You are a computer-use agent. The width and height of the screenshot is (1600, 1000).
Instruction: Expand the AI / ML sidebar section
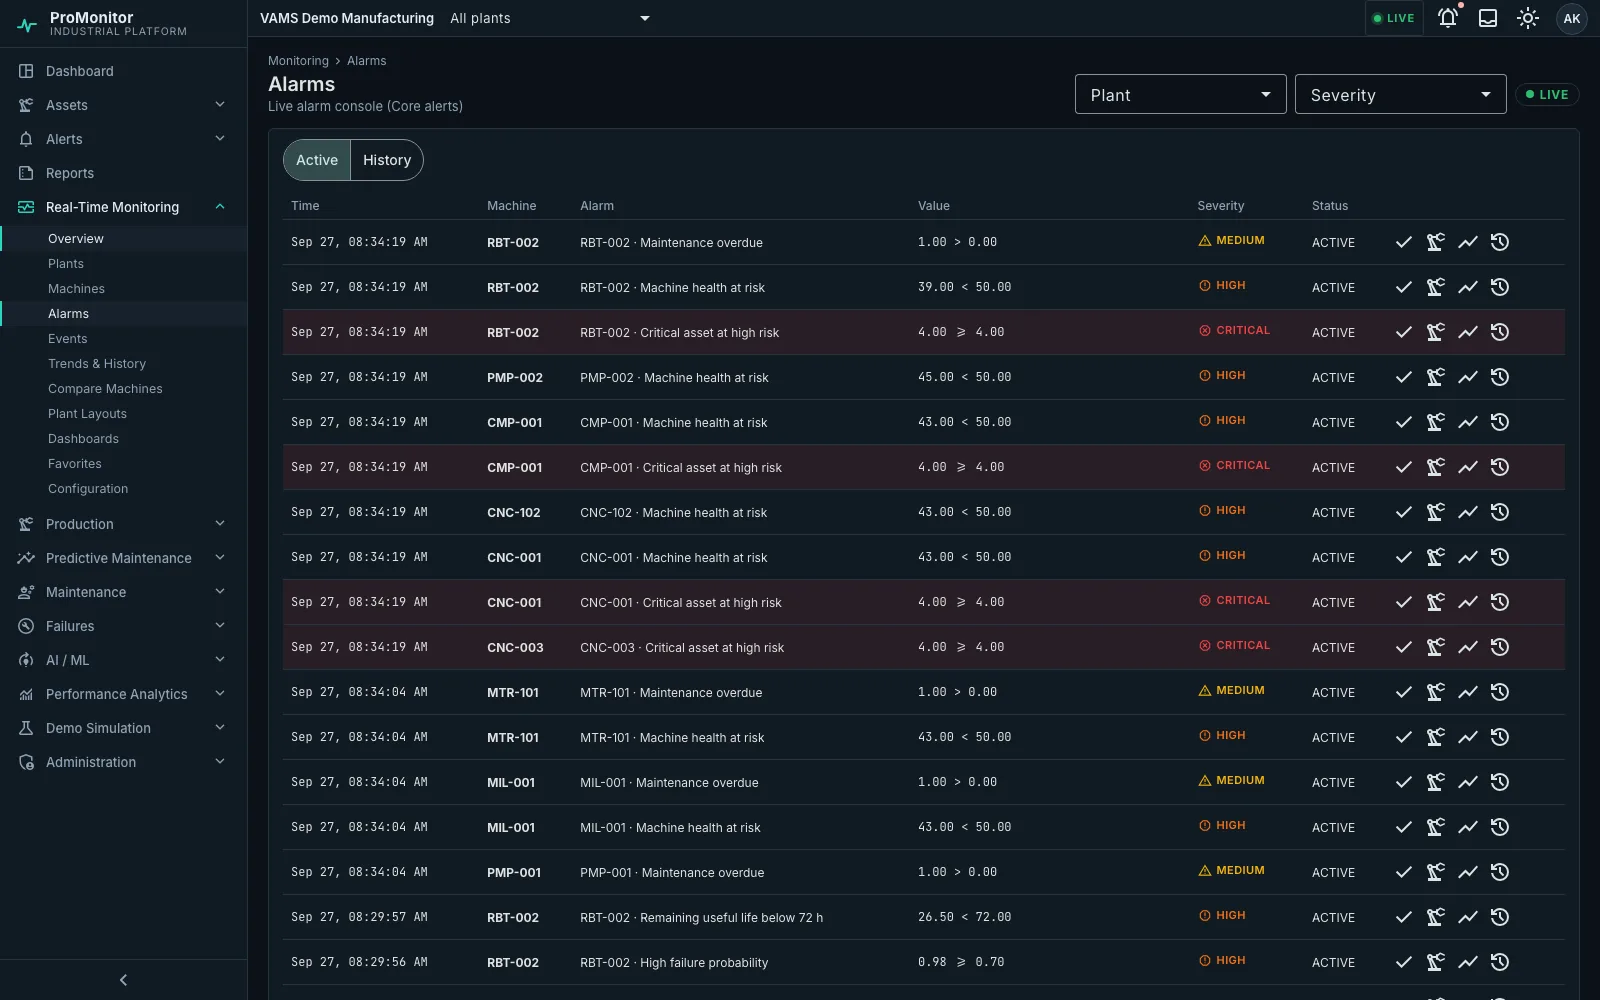[x=123, y=660]
